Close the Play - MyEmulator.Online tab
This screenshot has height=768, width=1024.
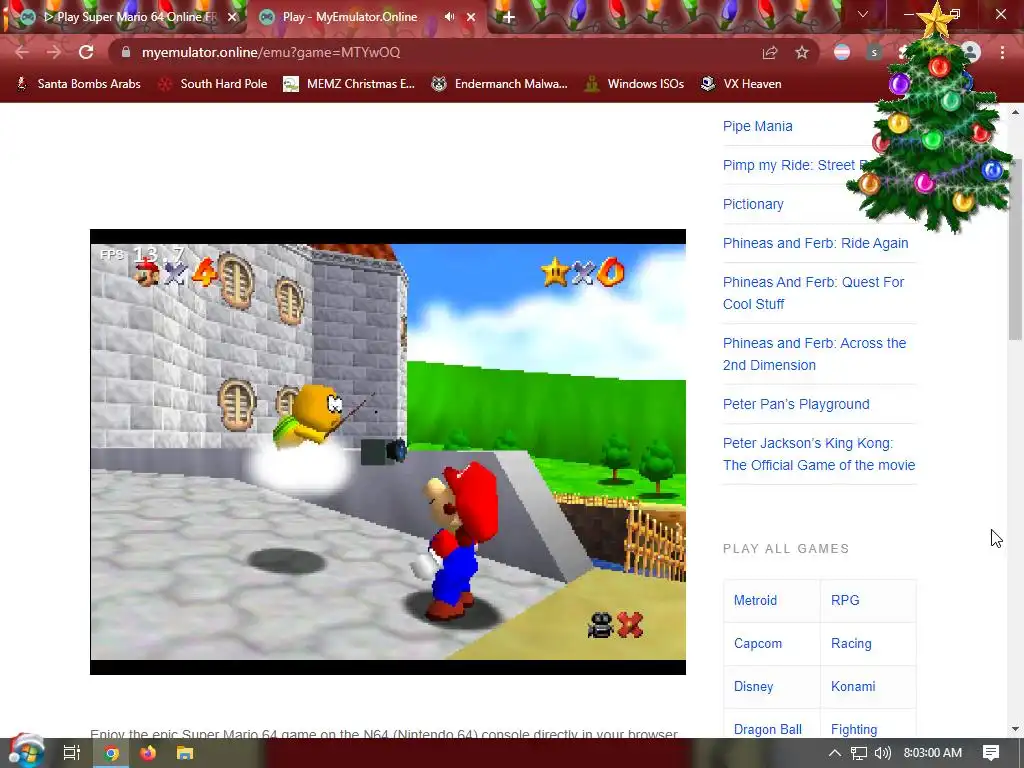(x=471, y=17)
